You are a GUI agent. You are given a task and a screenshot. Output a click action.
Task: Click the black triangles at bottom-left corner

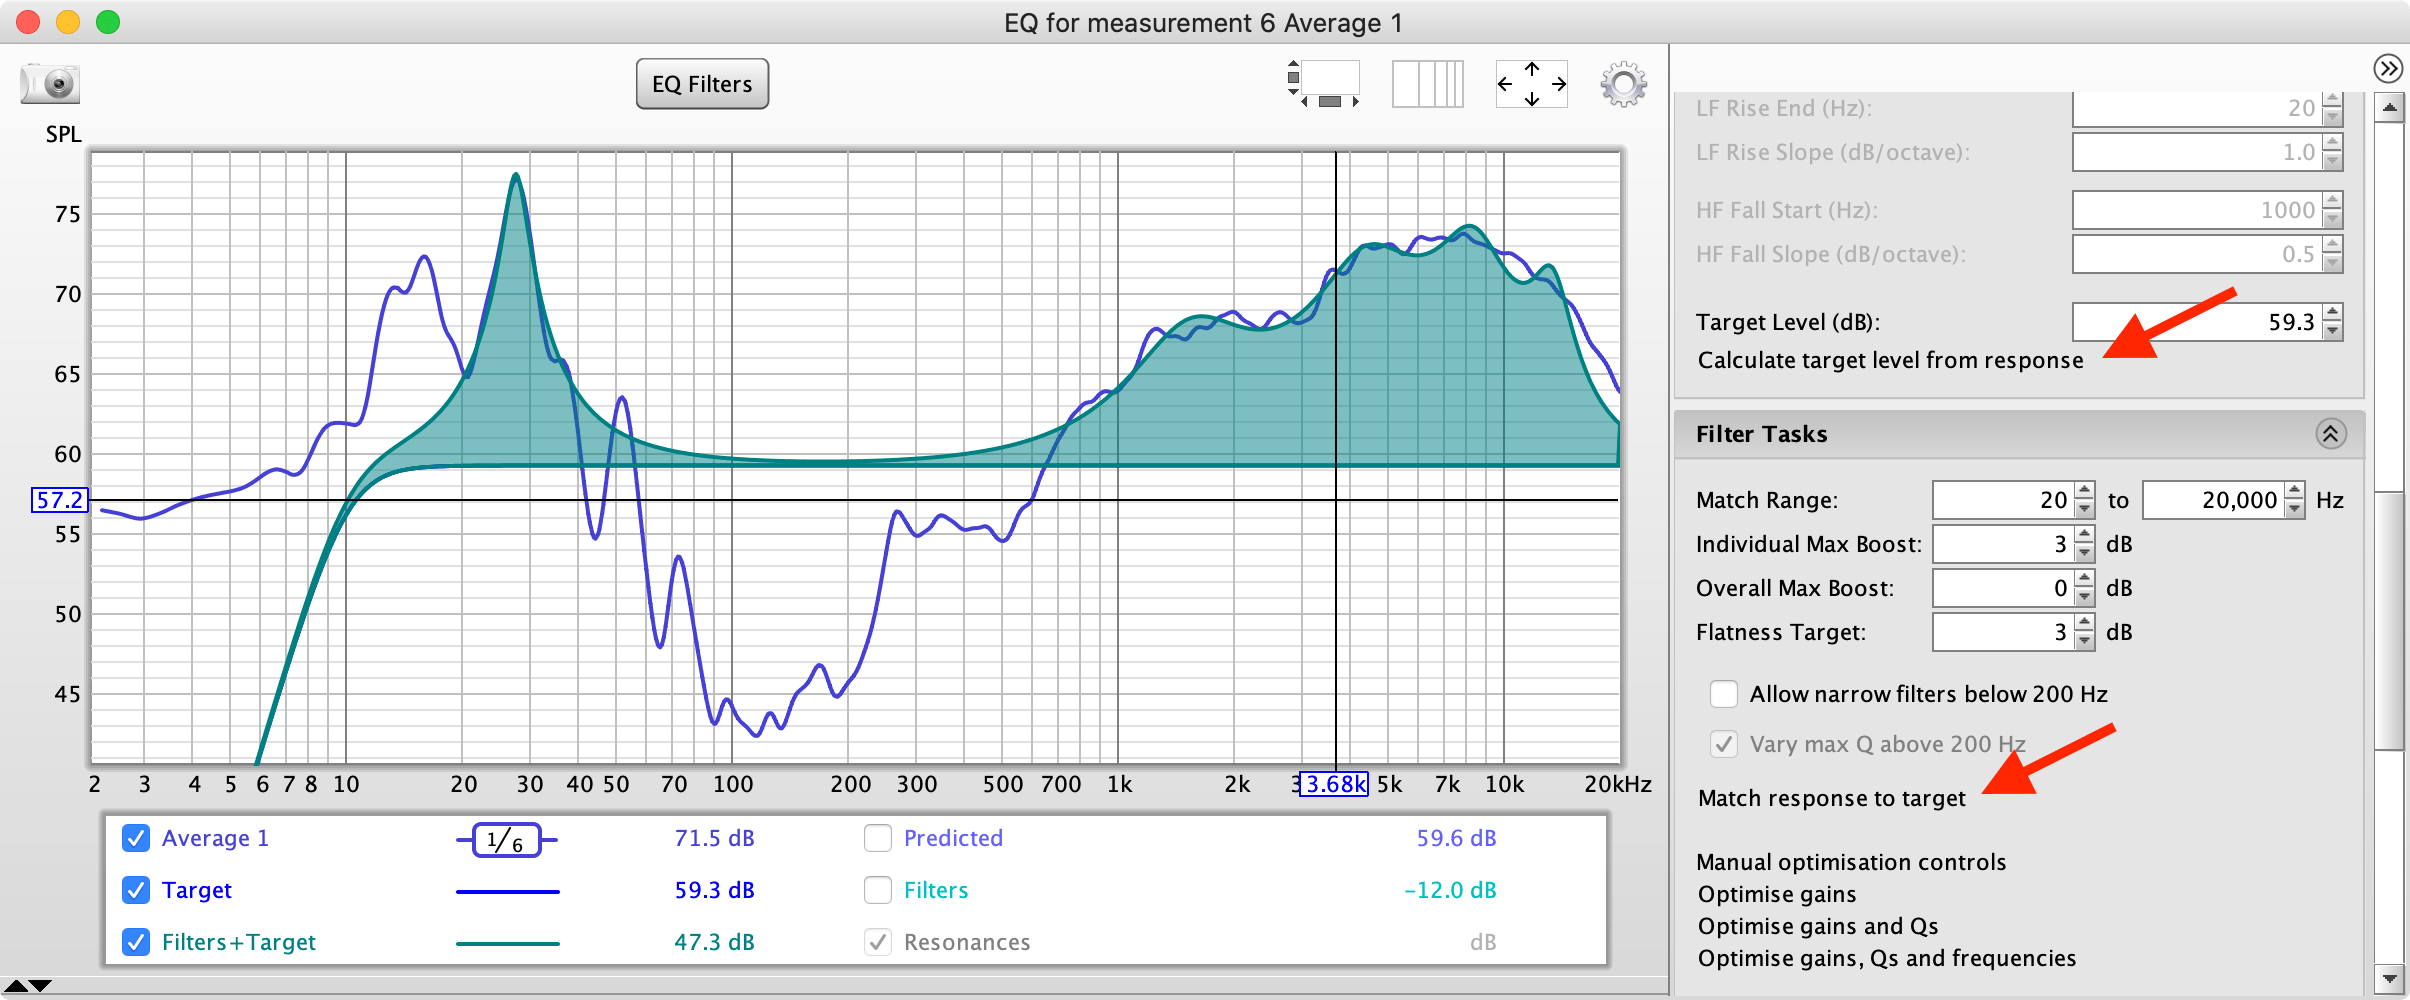pos(28,986)
